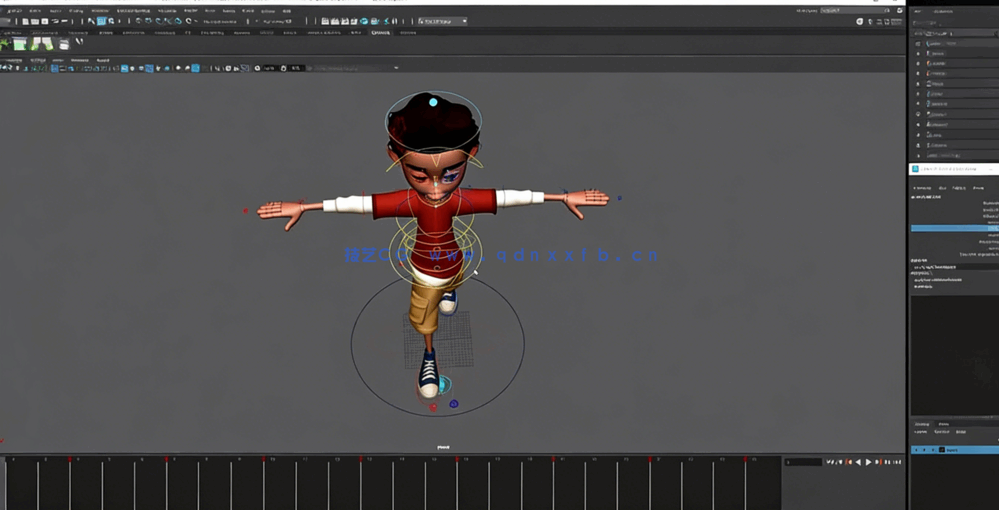Screen dimensions: 999x510
Task: Click the white cylinder shelf icon
Action: (x=64, y=44)
